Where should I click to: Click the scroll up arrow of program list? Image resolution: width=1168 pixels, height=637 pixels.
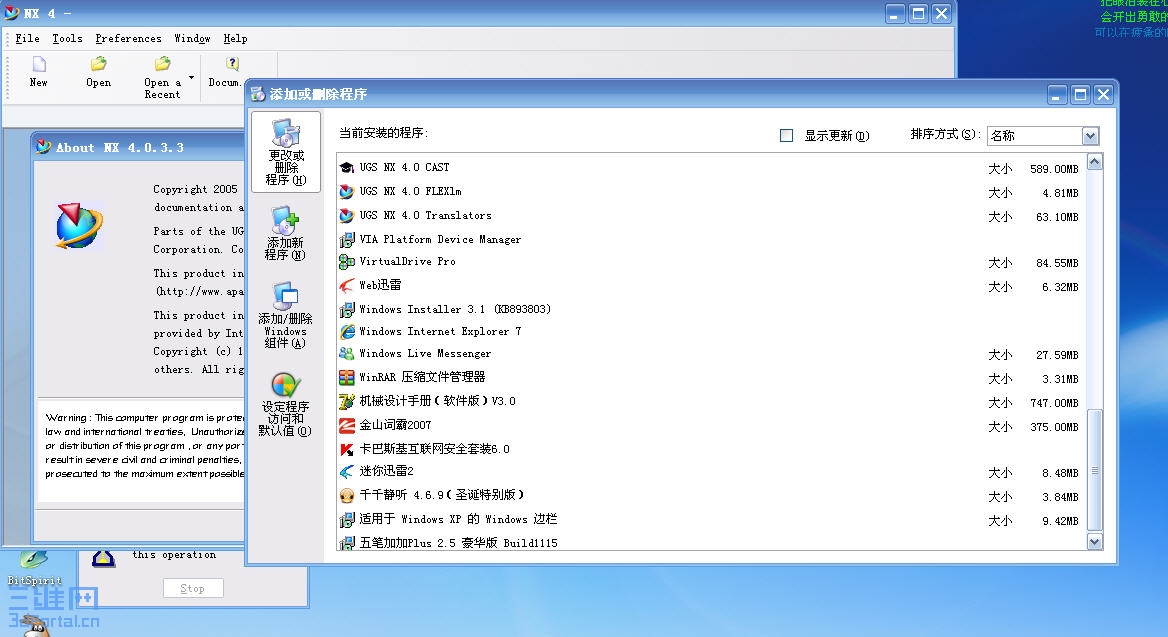tap(1094, 162)
